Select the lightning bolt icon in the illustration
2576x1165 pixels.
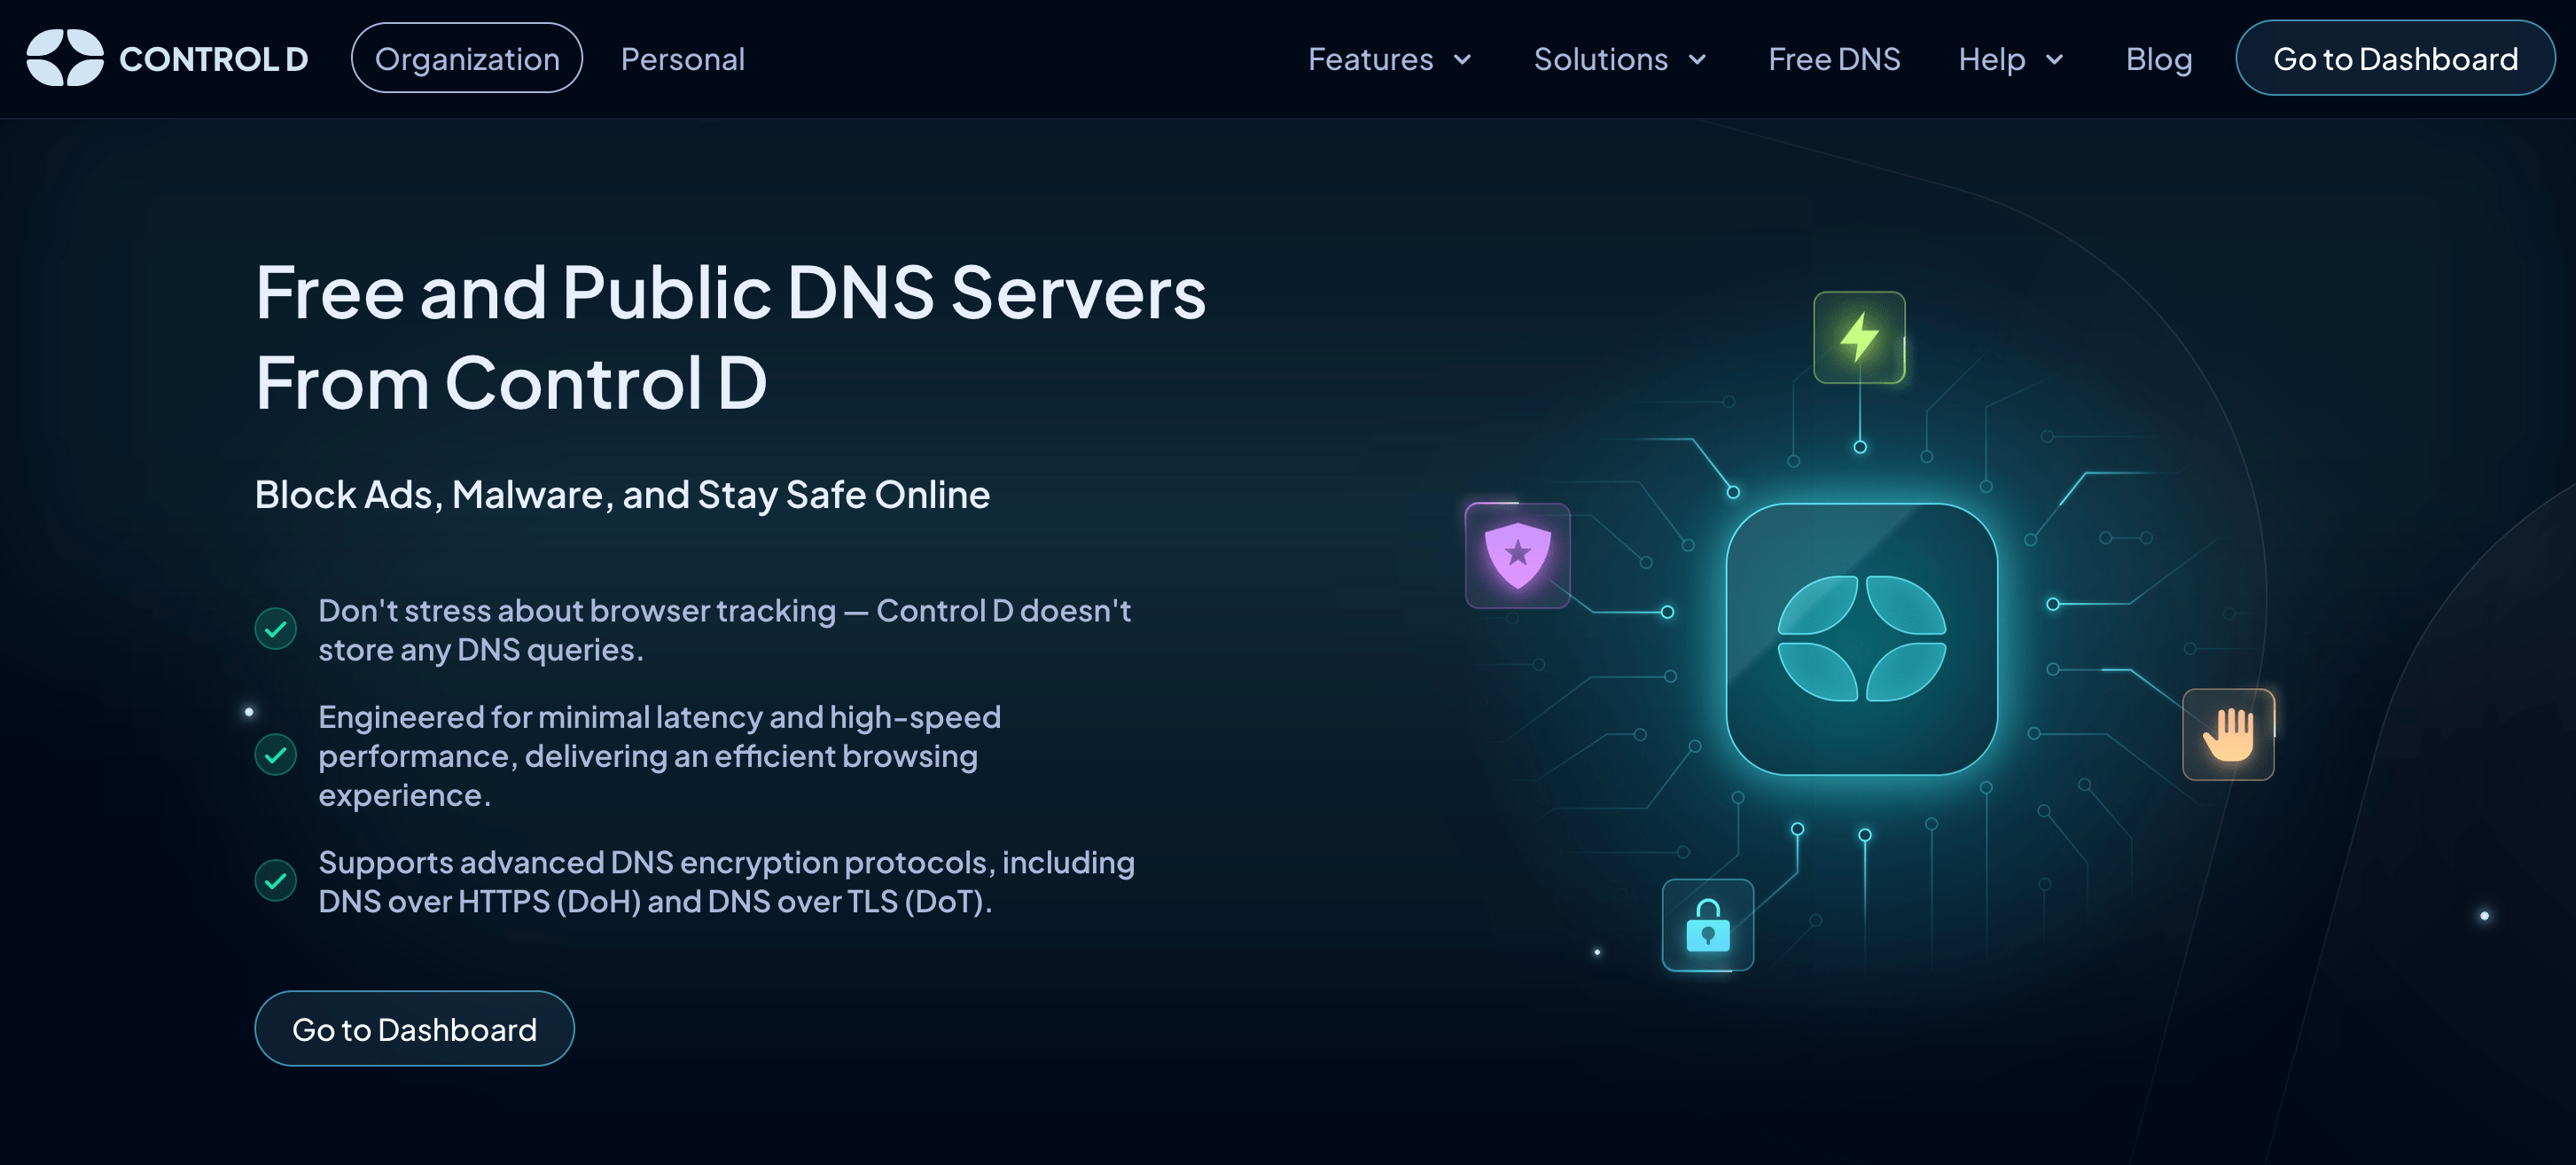(1859, 337)
